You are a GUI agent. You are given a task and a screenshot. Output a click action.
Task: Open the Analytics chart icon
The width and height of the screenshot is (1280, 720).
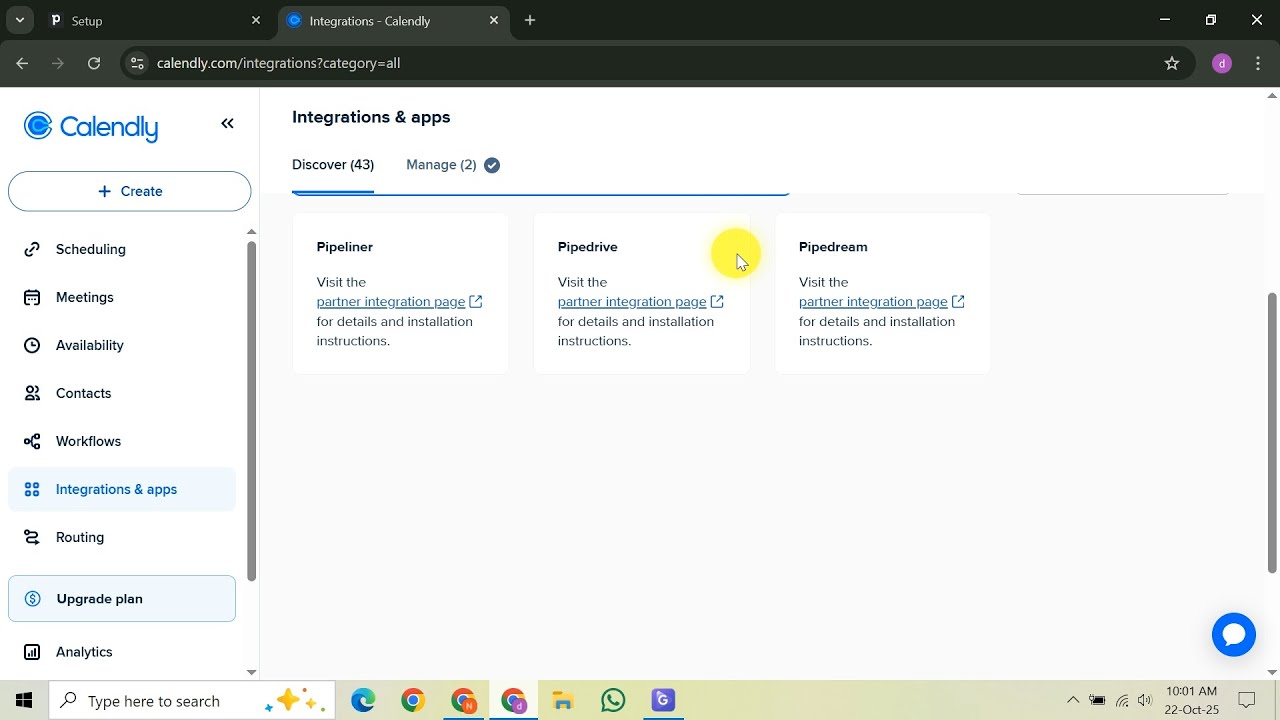[x=32, y=652]
